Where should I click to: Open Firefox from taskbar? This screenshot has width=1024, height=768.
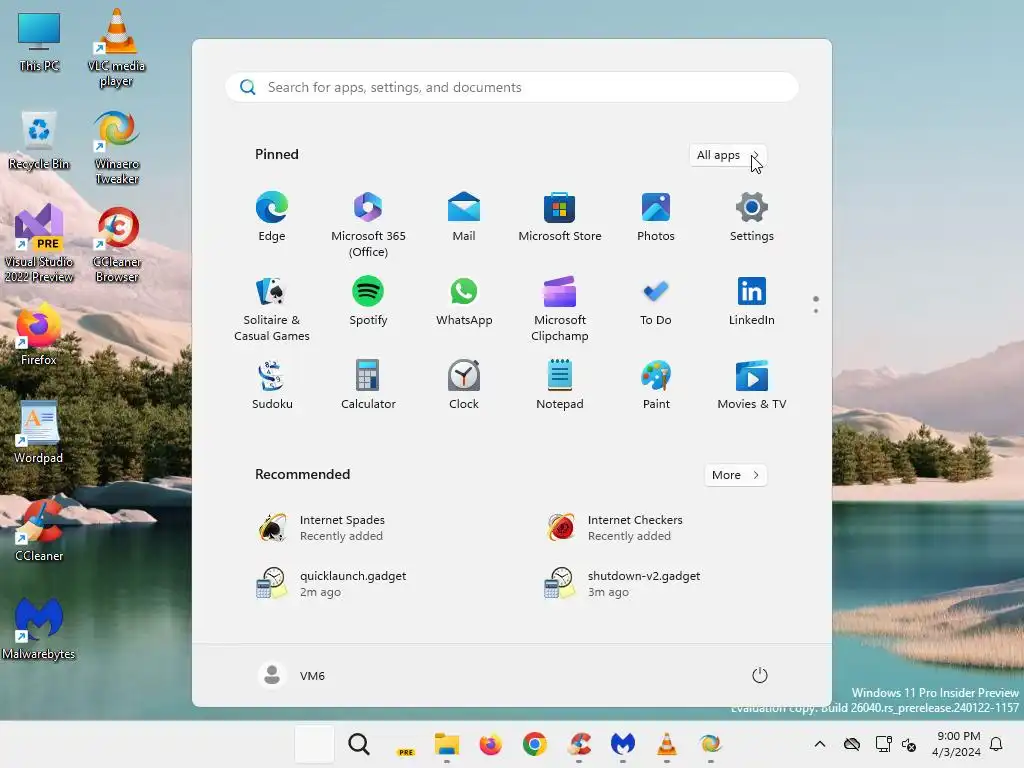tap(490, 744)
